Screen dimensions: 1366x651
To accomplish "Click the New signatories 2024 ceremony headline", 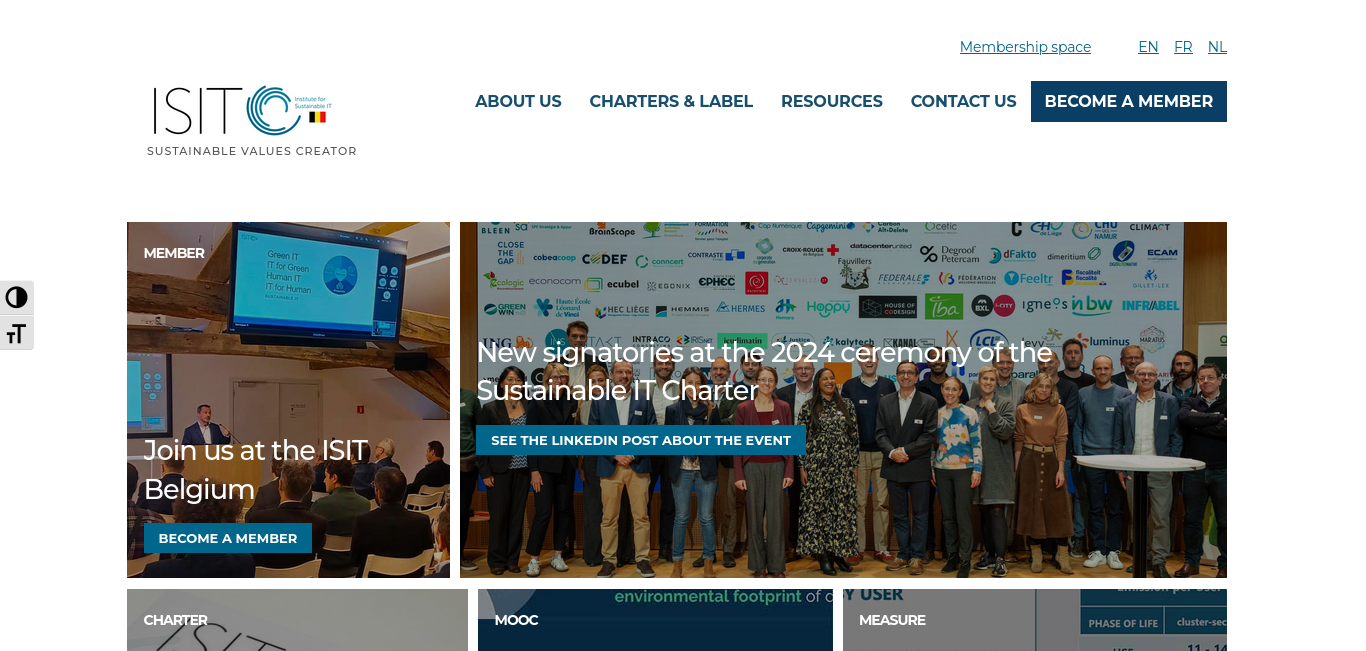I will pos(764,371).
